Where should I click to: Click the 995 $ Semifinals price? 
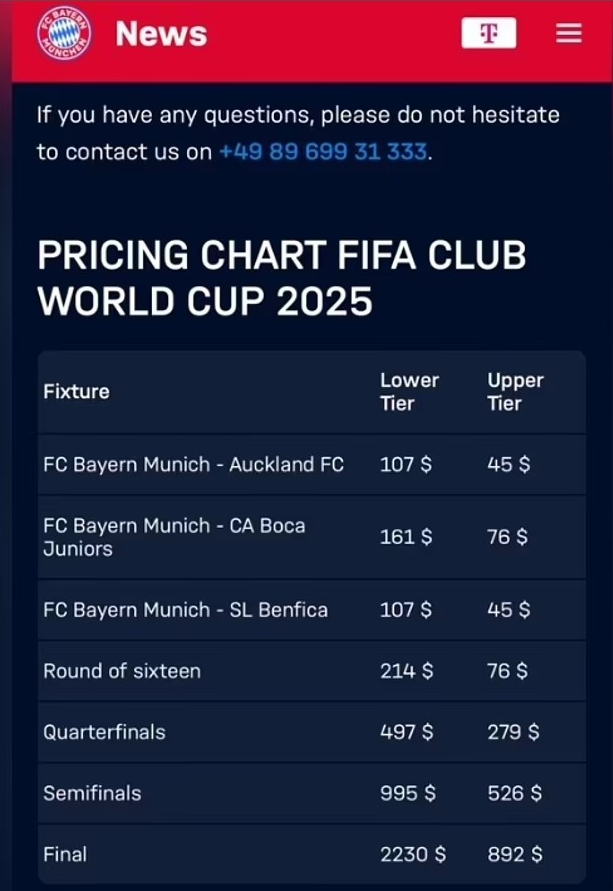[408, 793]
